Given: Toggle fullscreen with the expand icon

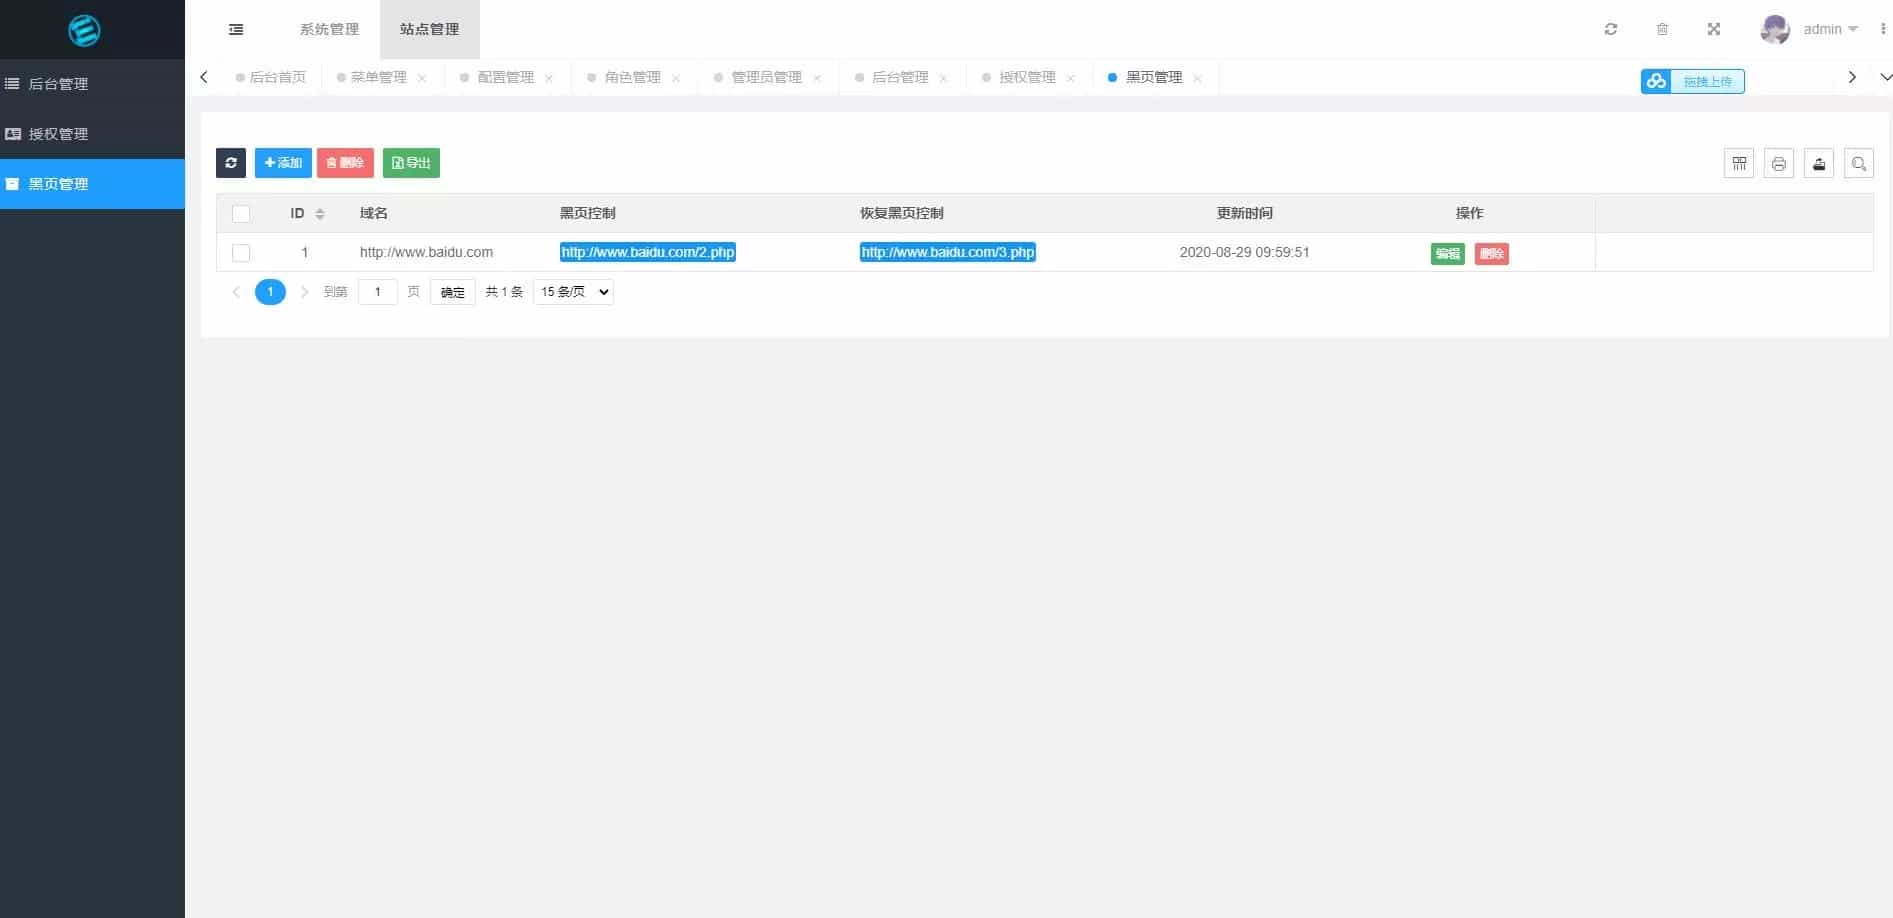Looking at the screenshot, I should (1713, 29).
